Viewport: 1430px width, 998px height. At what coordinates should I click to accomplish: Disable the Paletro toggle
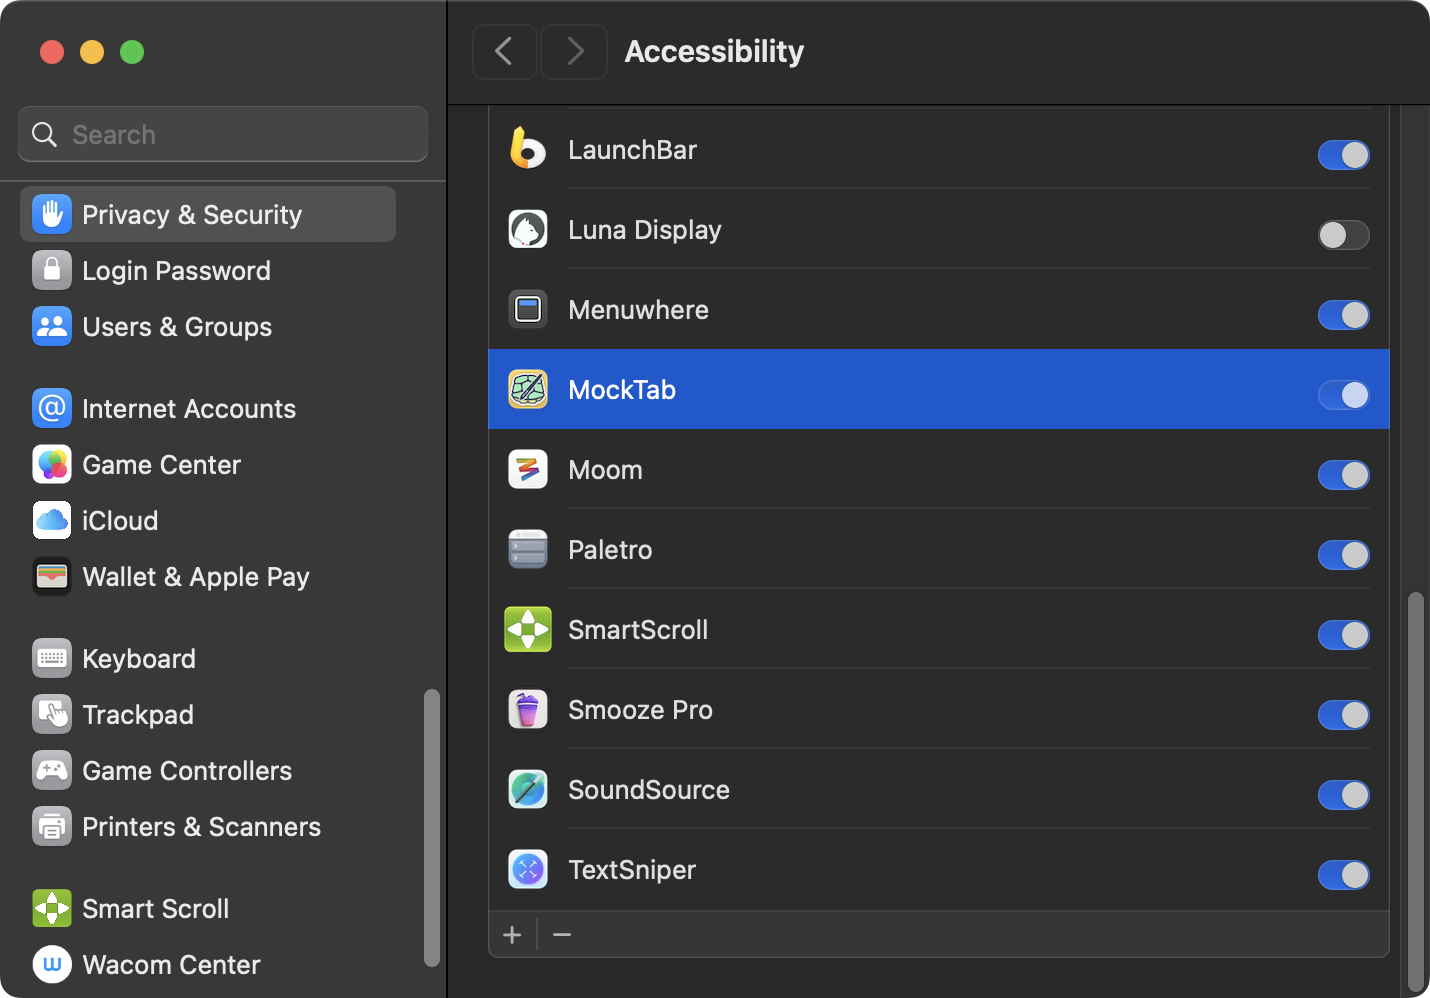pos(1343,555)
